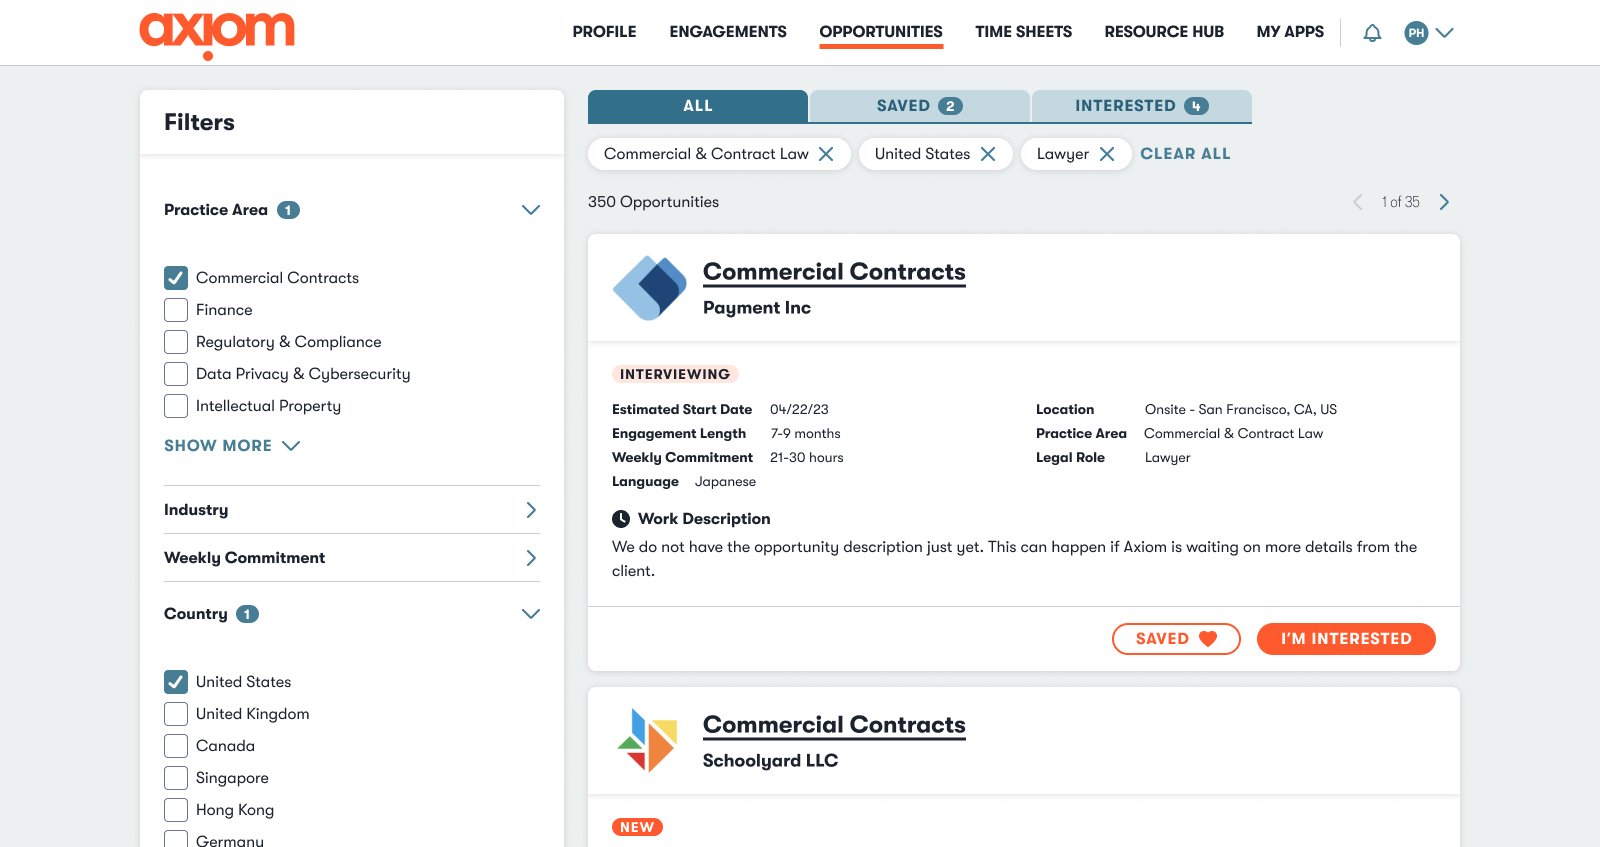Check the United Kingdom country checkbox
Screen dimensions: 1600x847
(x=176, y=714)
